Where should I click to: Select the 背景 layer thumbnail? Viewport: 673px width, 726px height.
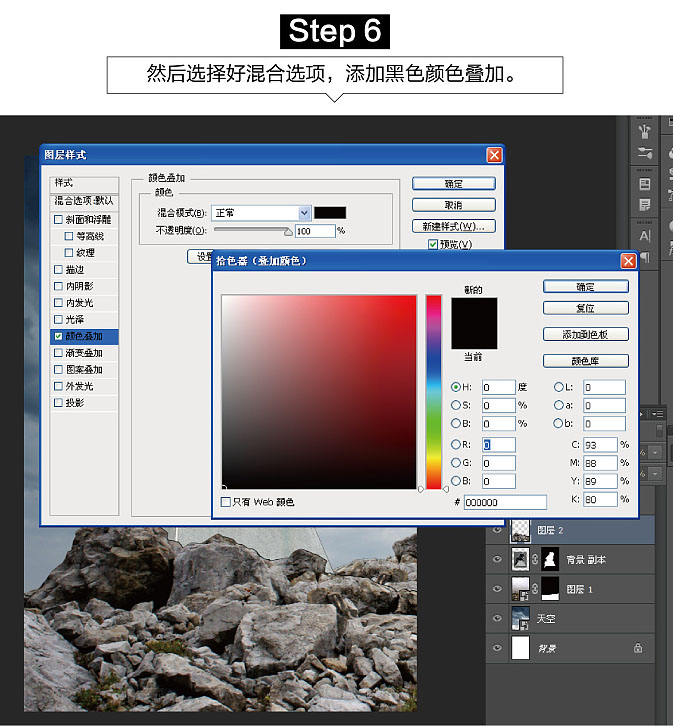click(x=520, y=648)
